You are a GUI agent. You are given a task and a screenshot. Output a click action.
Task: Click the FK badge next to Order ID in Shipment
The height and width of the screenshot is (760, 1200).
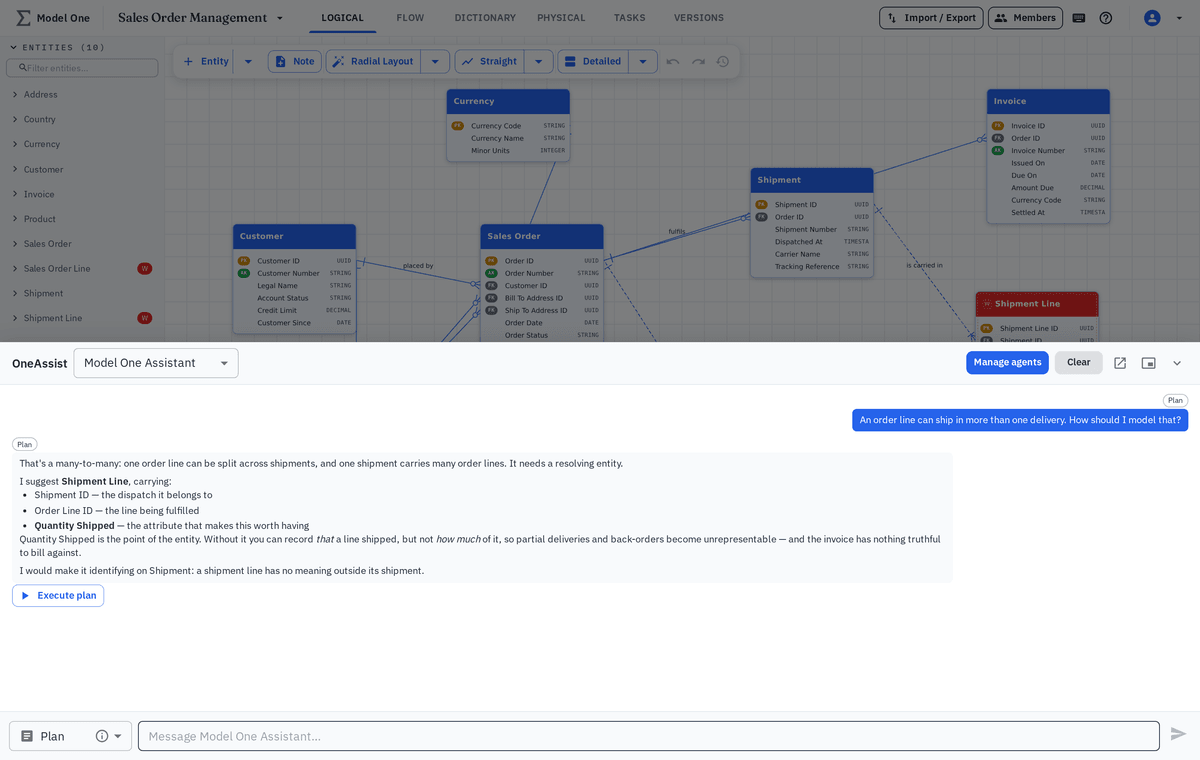pyautogui.click(x=761, y=217)
